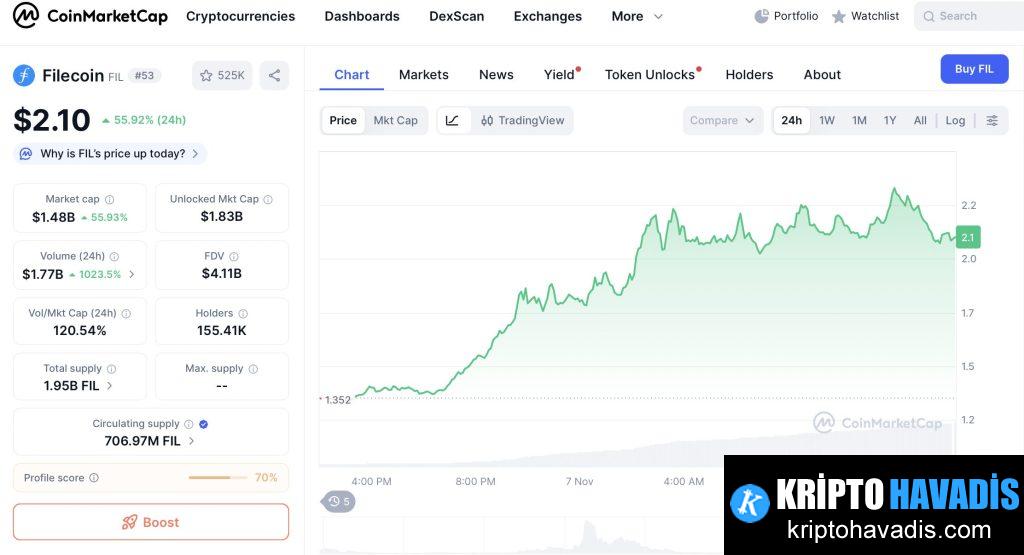Click the chart events clock badge

338,501
